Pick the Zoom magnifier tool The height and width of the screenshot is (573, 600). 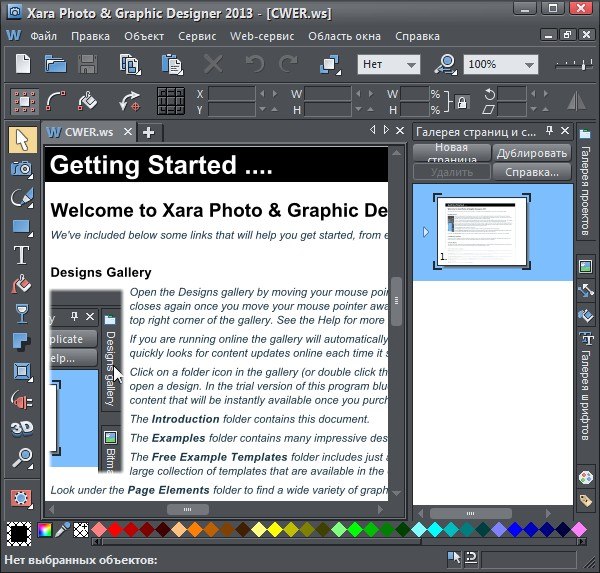click(21, 458)
